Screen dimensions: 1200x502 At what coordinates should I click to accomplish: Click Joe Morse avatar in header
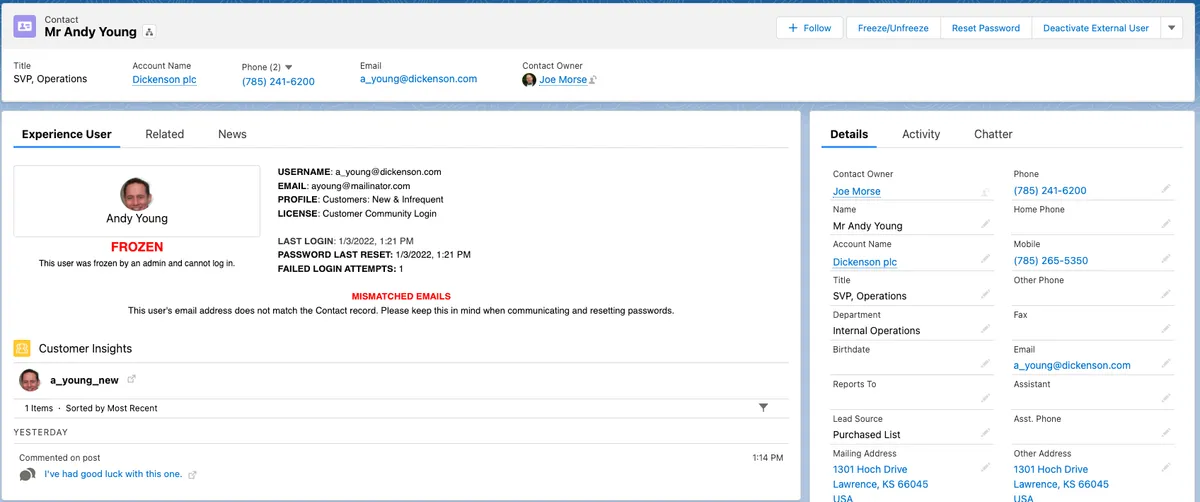point(529,80)
